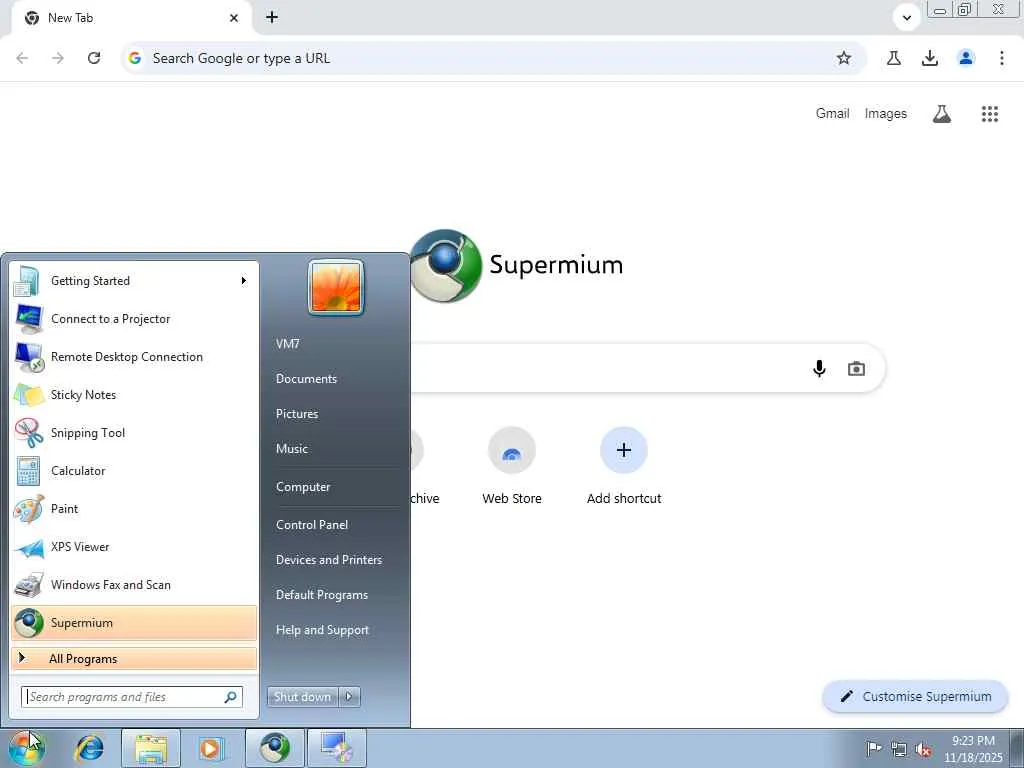1024x768 pixels.
Task: Open Computer from the Start menu
Action: [x=303, y=487]
